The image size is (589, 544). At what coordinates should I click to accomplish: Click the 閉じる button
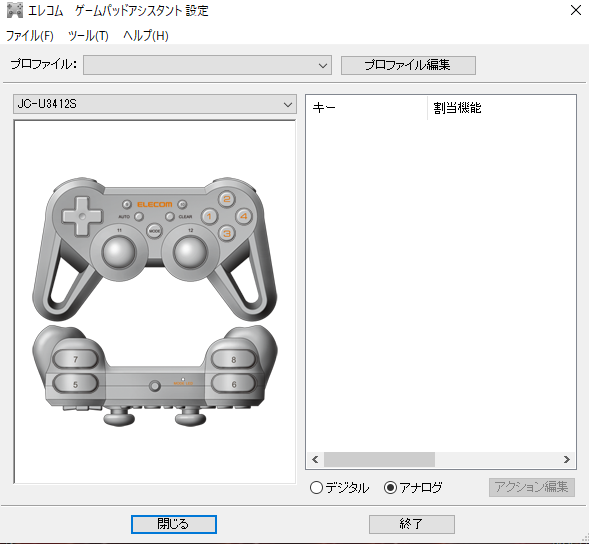pyautogui.click(x=174, y=524)
